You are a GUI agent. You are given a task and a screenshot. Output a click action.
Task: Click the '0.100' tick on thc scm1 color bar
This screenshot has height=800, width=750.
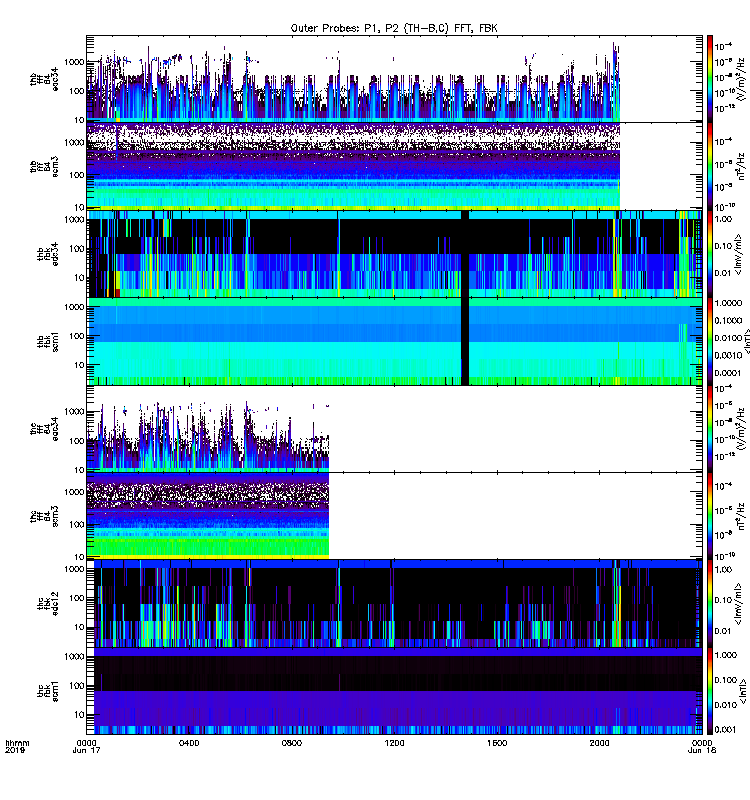pos(726,680)
